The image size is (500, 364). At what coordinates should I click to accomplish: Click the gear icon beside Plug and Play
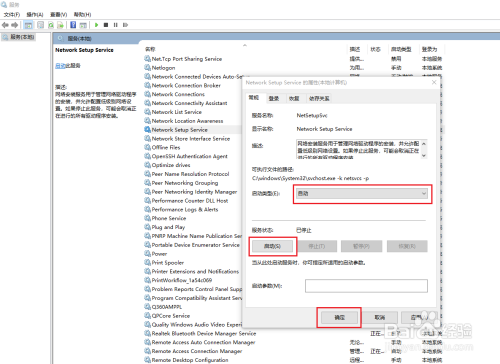coord(147,227)
